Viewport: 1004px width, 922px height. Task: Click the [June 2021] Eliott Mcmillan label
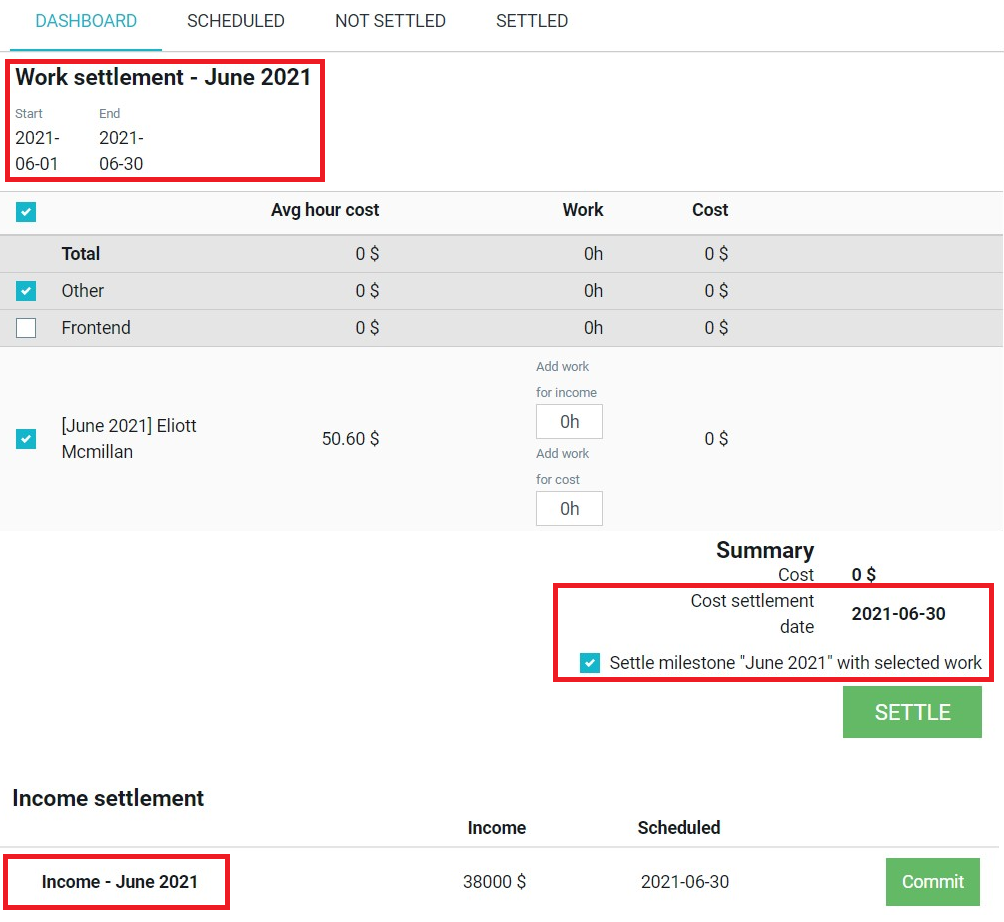click(129, 439)
